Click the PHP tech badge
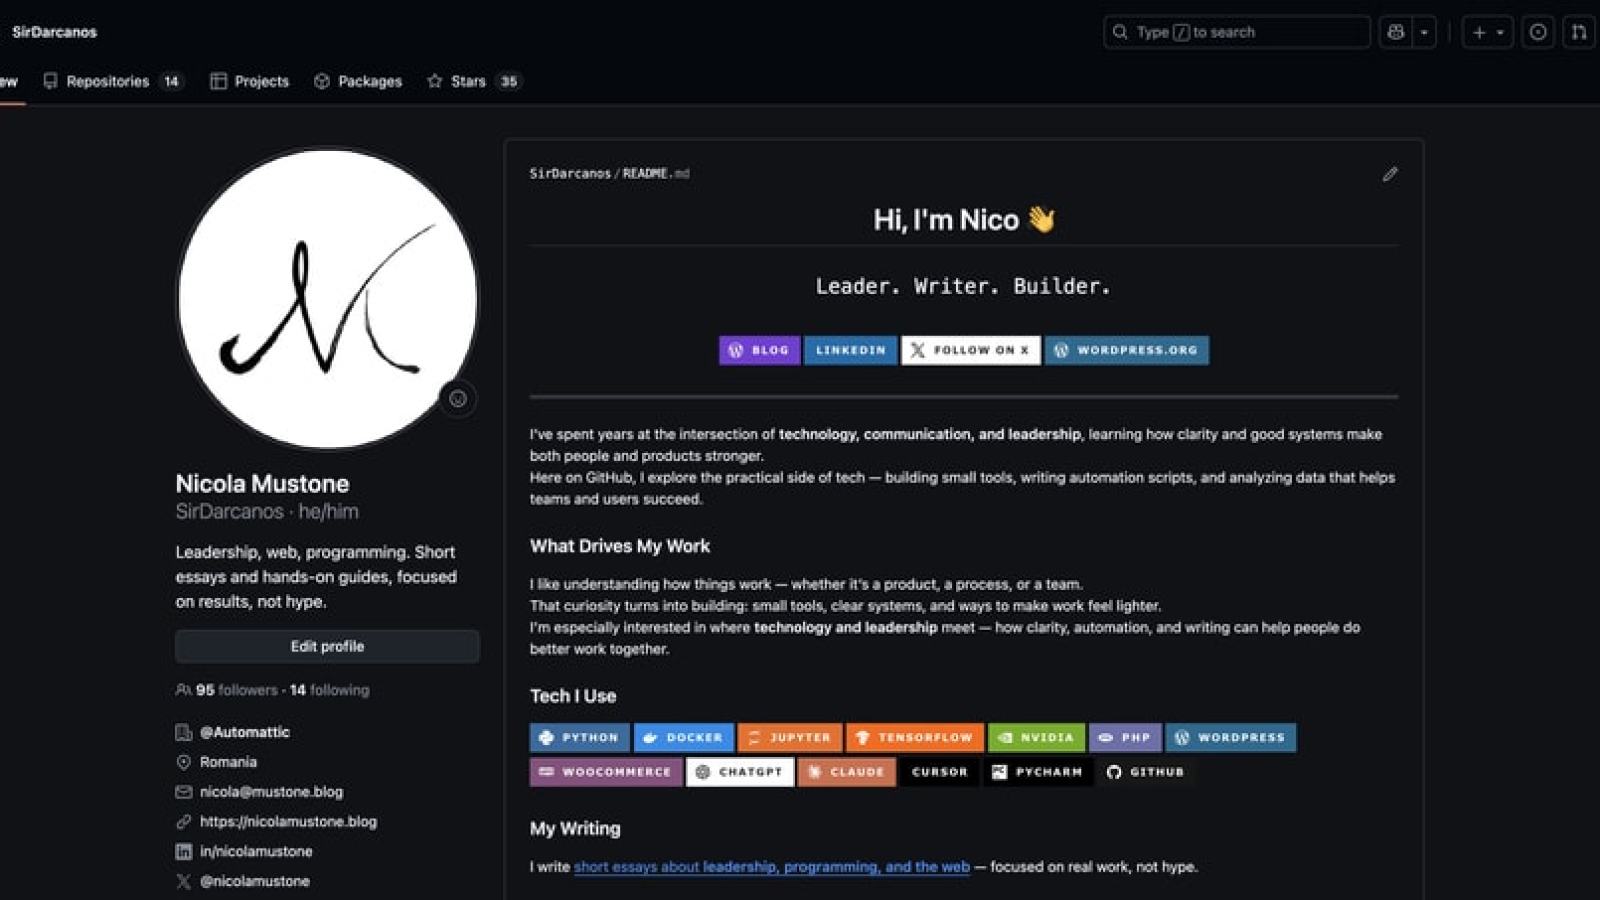This screenshot has width=1600, height=900. (1125, 738)
